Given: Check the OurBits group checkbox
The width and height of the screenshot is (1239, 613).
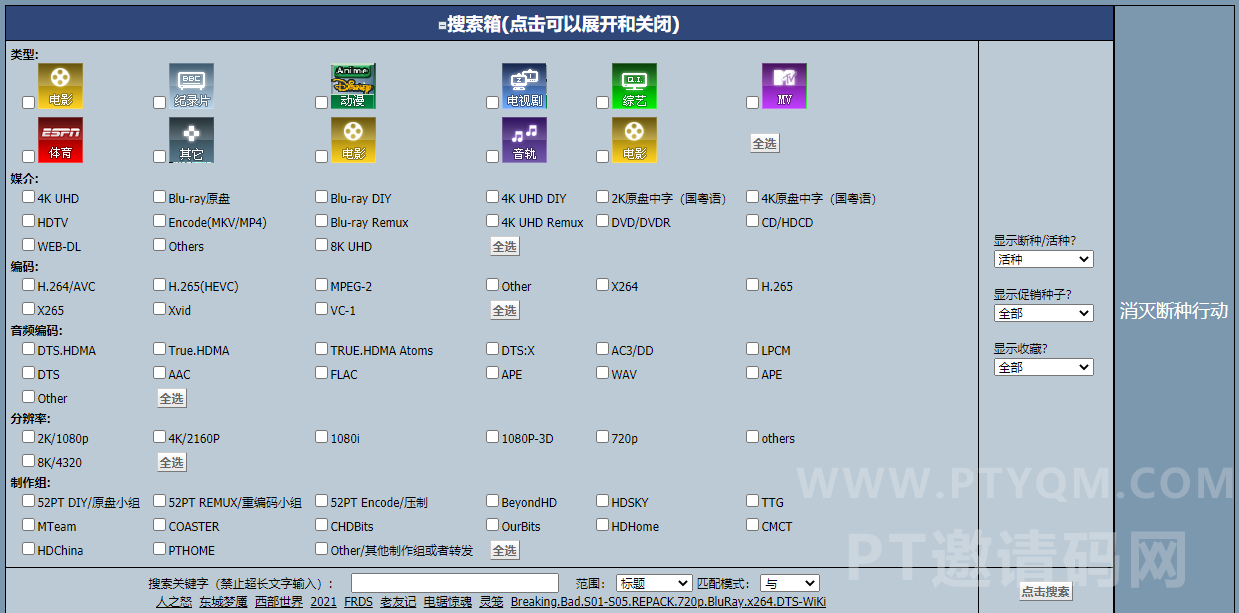Looking at the screenshot, I should [492, 525].
